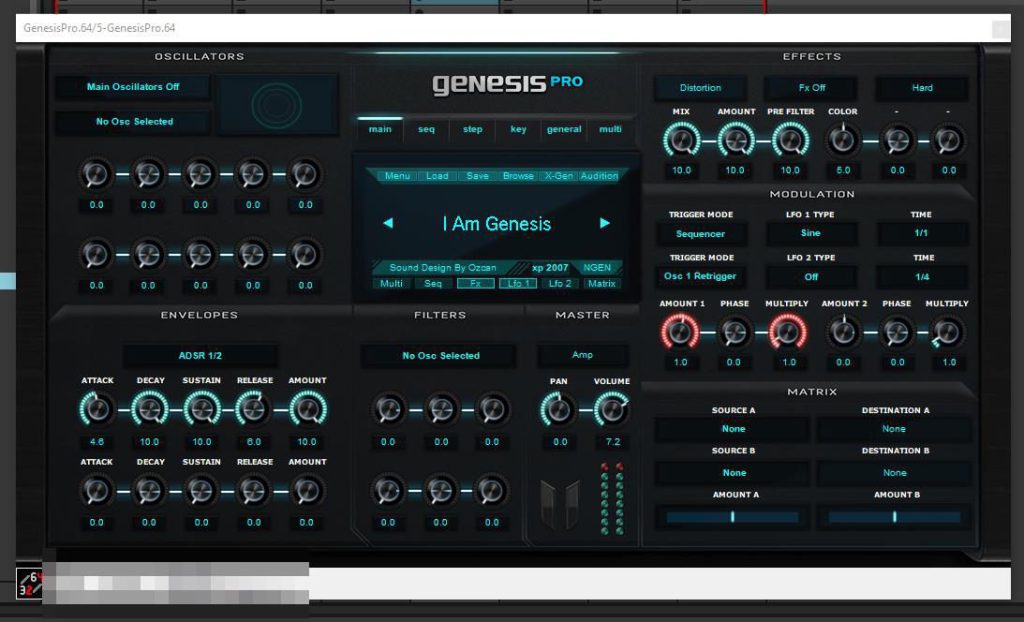The image size is (1024, 622).
Task: Toggle the Matrix indicator
Action: (601, 284)
